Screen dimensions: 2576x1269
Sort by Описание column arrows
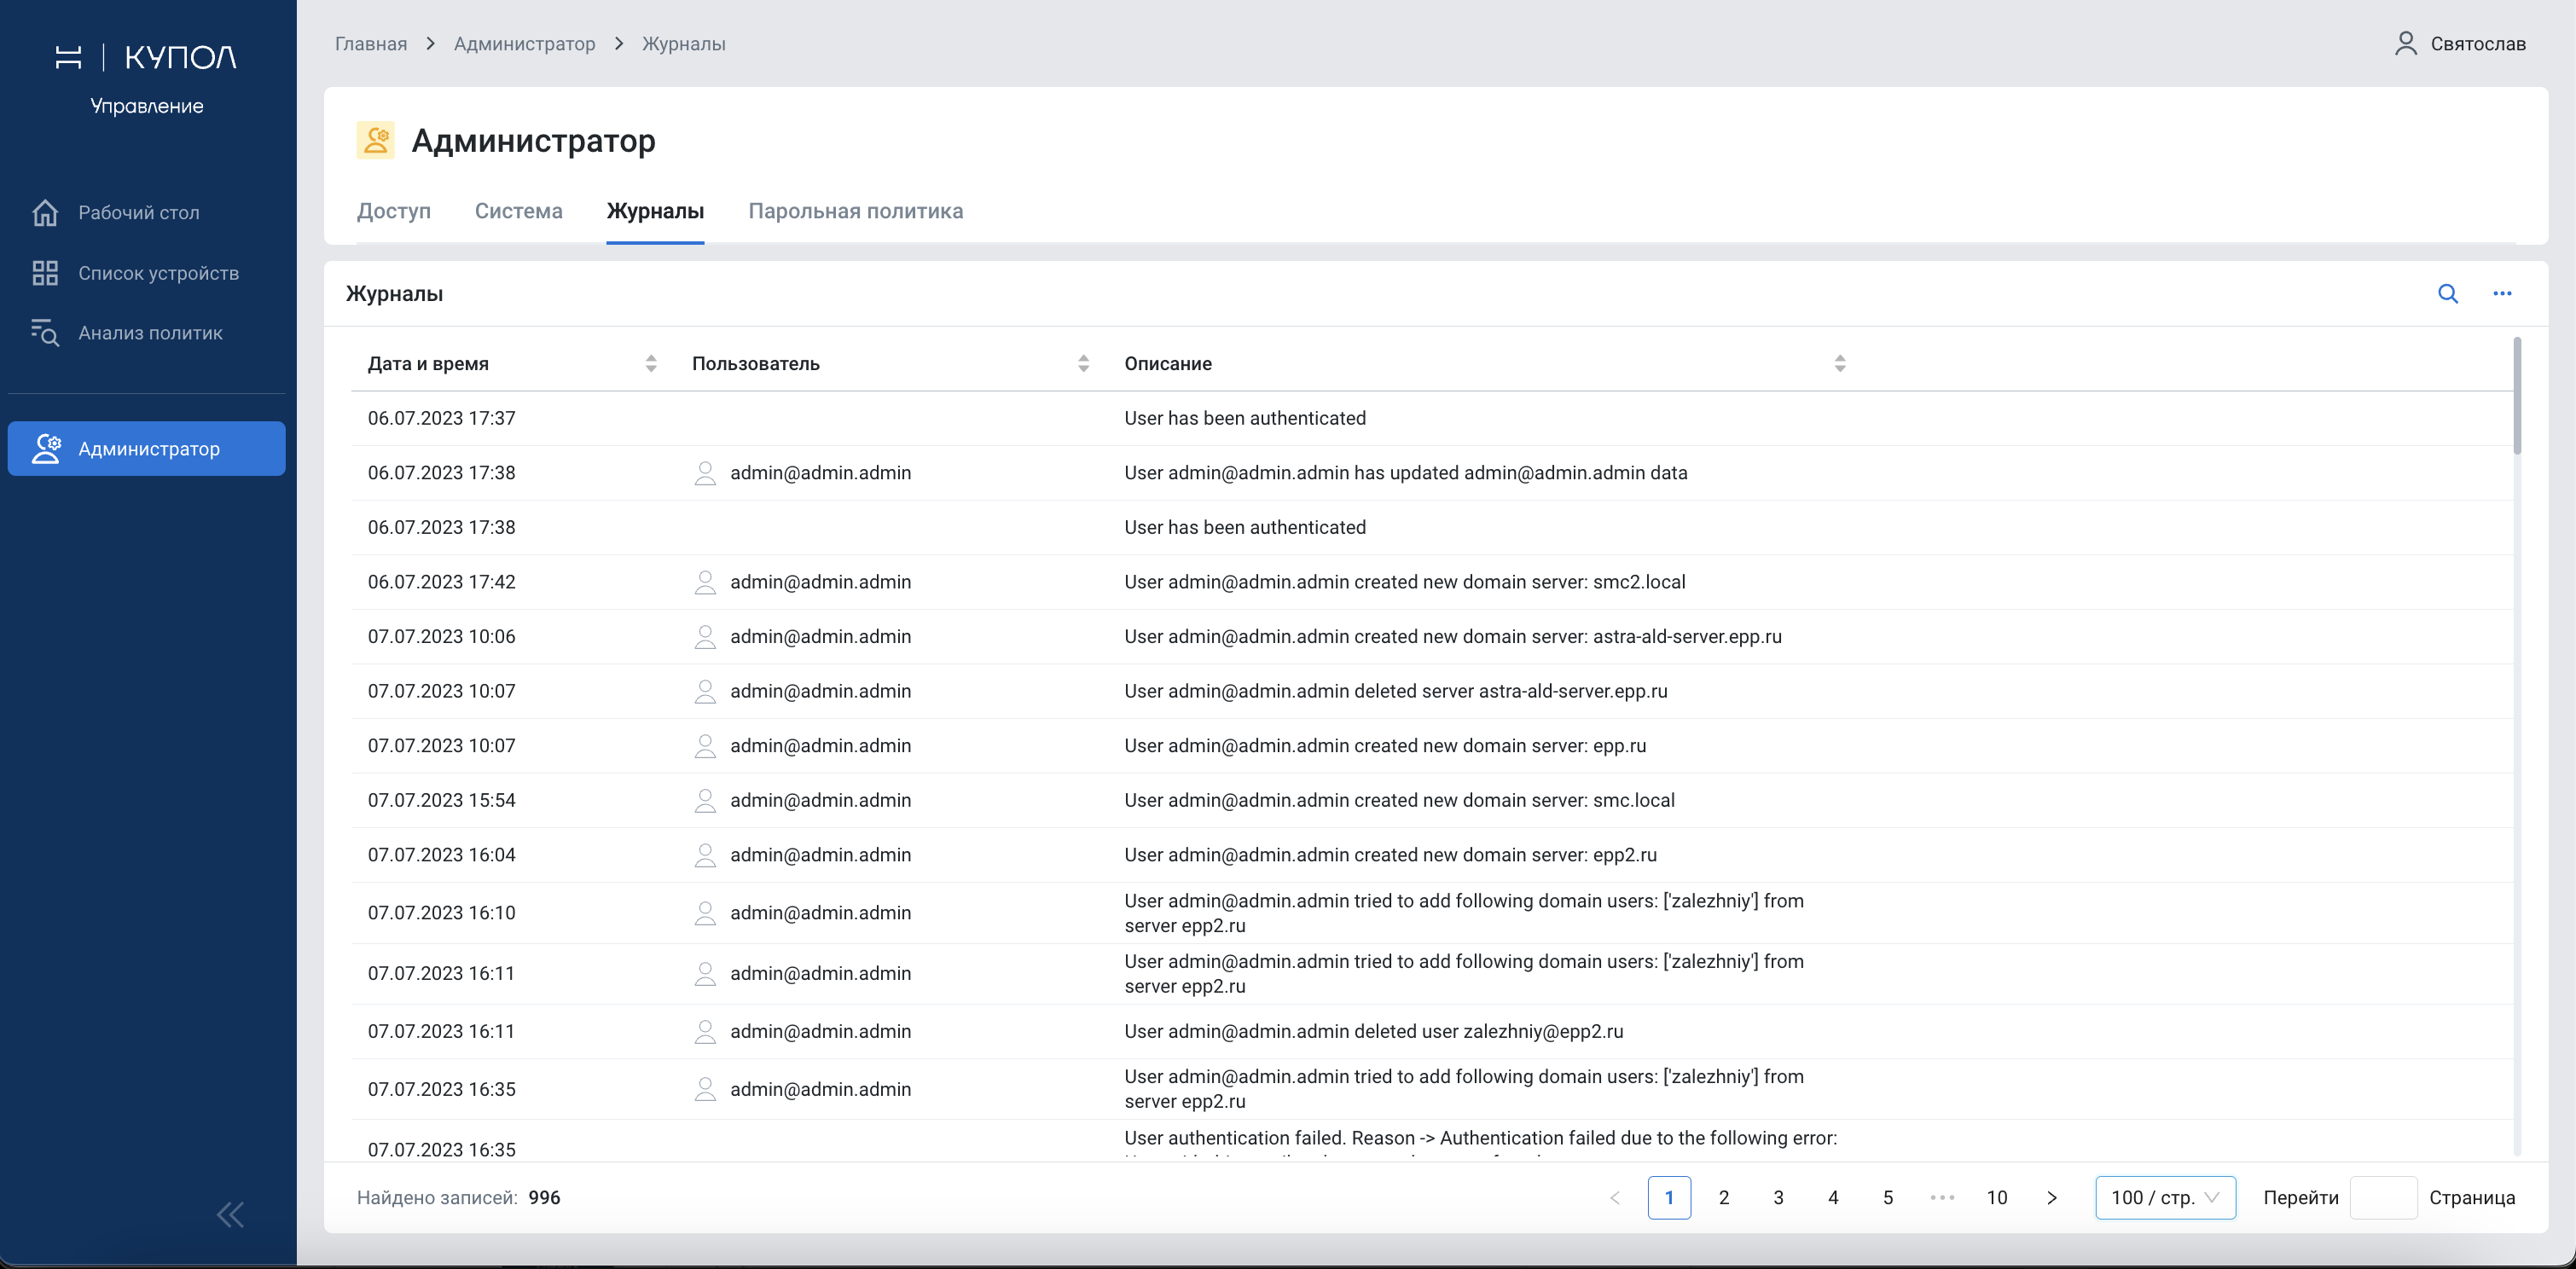point(1840,364)
